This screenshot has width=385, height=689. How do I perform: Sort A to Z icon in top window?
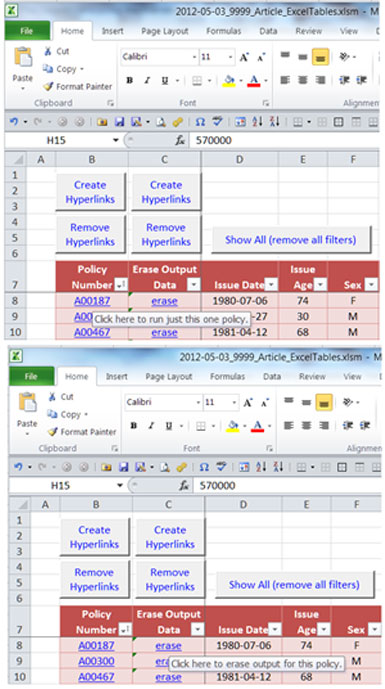click(258, 122)
